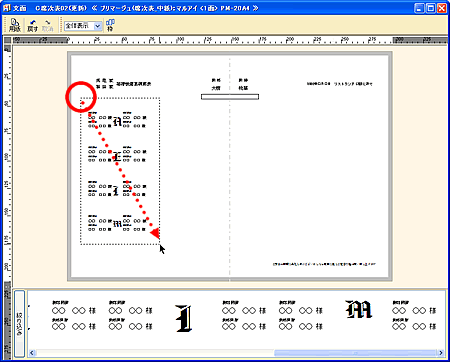Click the large letter I in the preview pane
This screenshot has width=450, height=362.
tap(184, 318)
